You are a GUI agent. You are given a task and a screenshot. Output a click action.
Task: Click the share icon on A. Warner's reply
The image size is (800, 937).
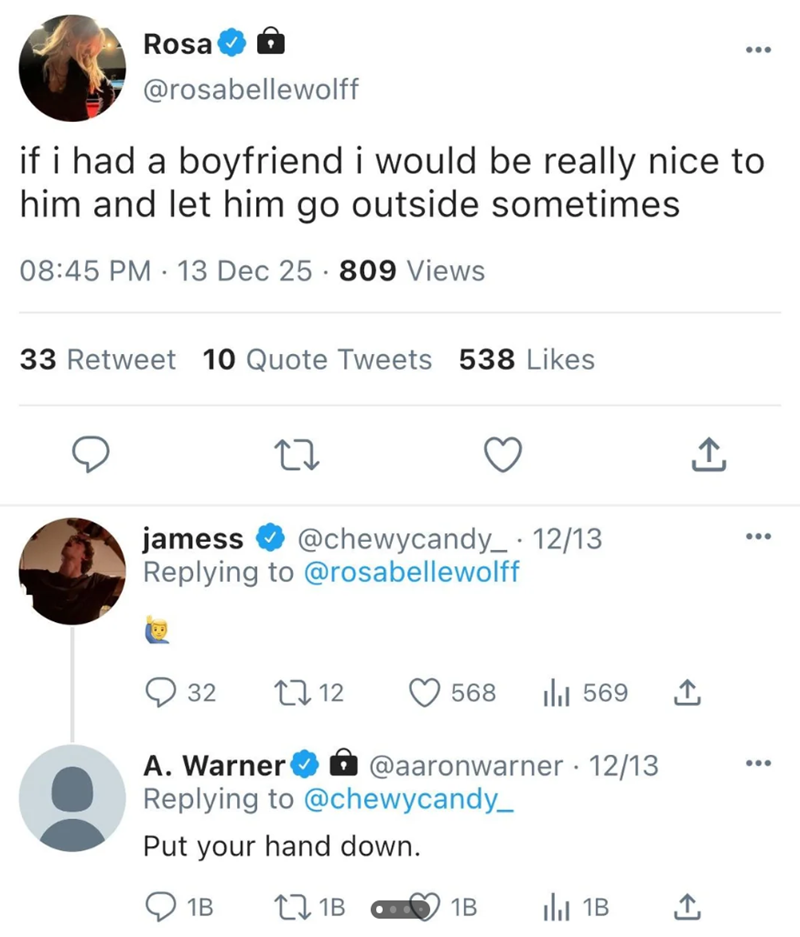pyautogui.click(x=687, y=907)
